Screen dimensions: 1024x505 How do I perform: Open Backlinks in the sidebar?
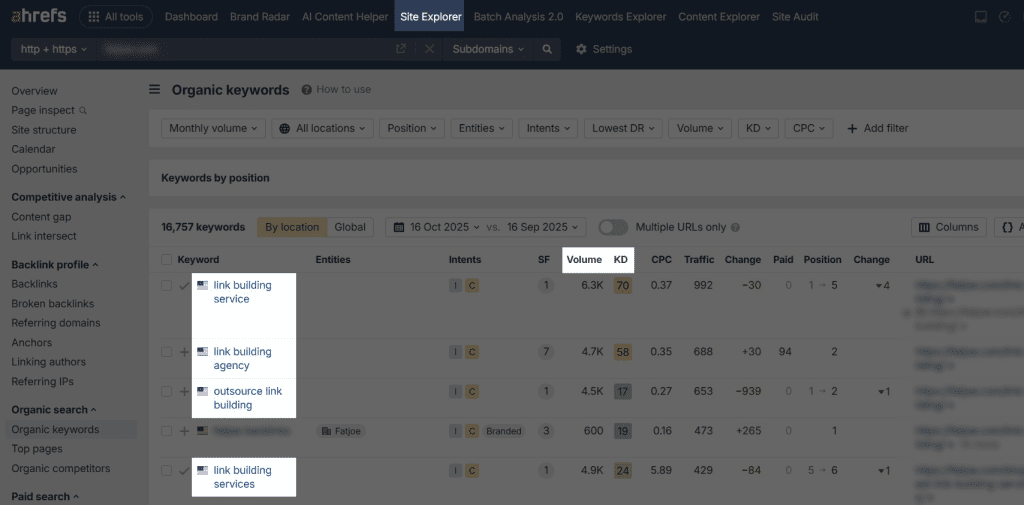click(x=35, y=284)
